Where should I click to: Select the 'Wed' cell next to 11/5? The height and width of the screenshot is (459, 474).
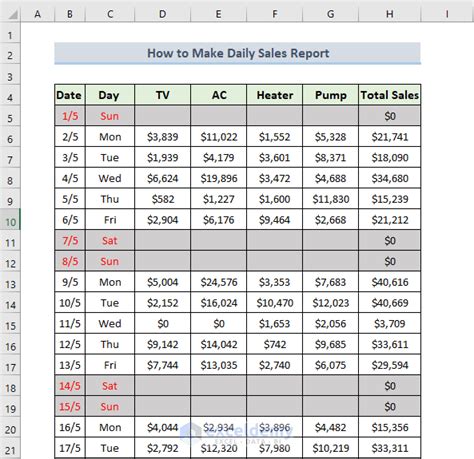[110, 324]
